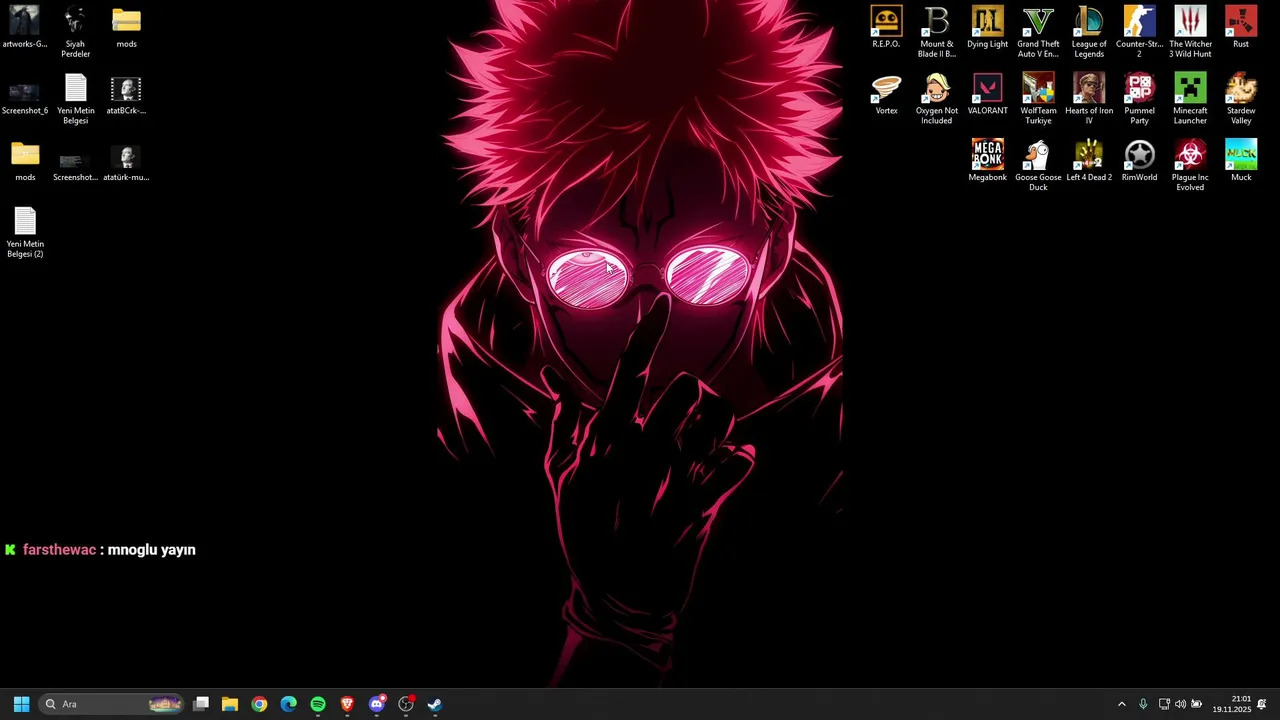Open the R.E.P.O. game shortcut
The width and height of the screenshot is (1280, 720).
coord(886,28)
